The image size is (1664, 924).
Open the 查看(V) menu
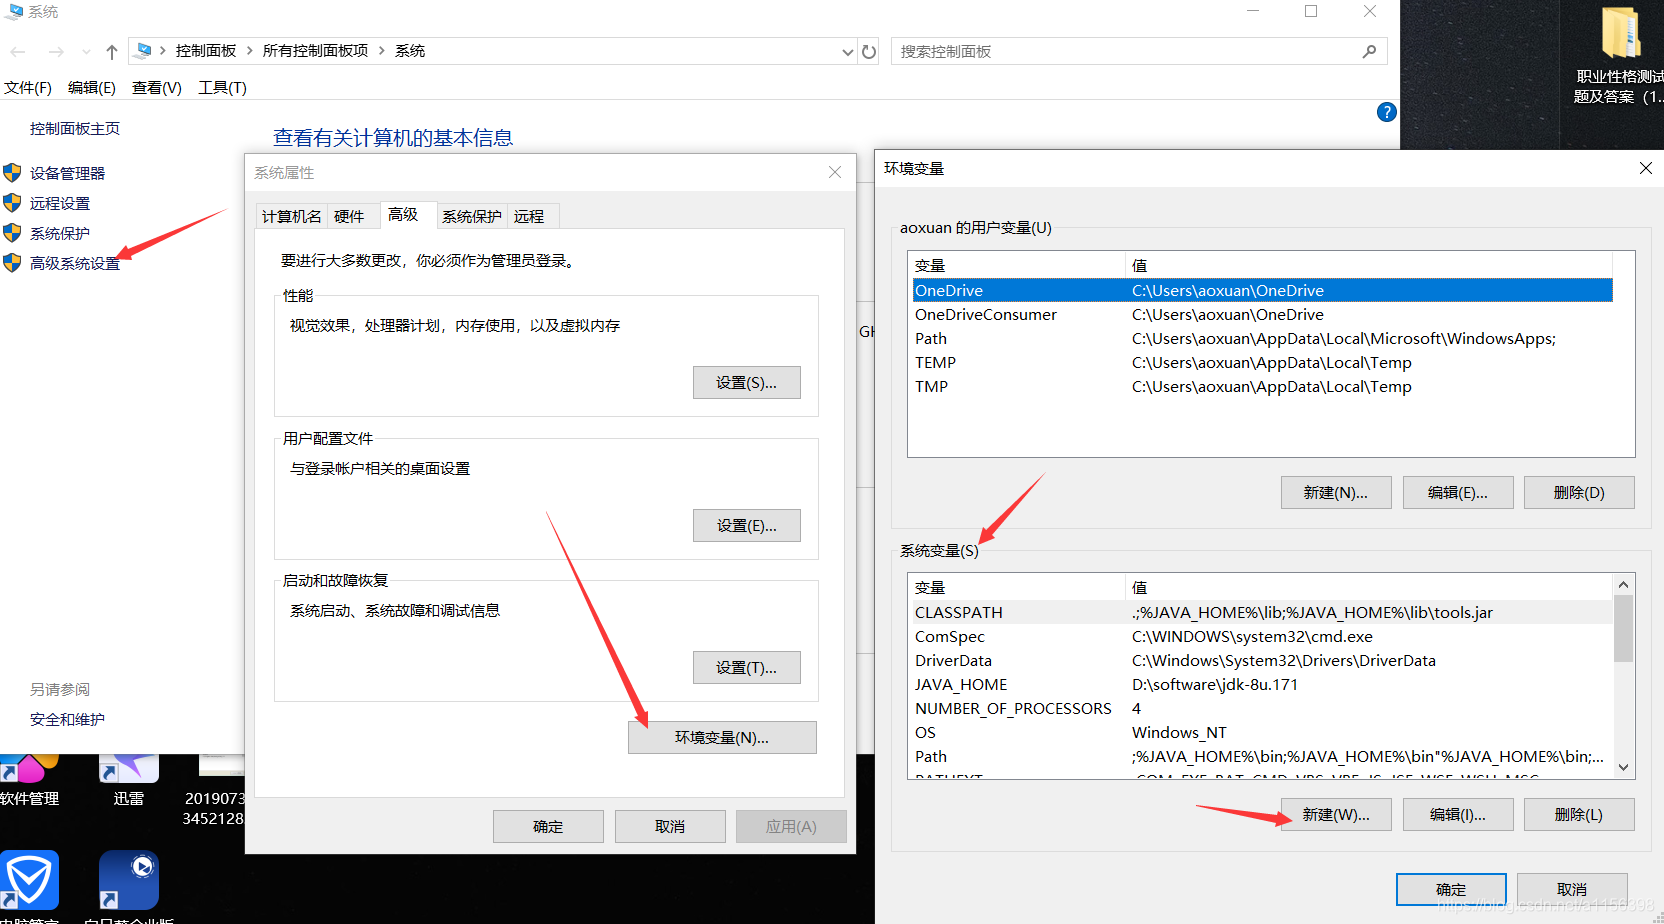pyautogui.click(x=157, y=88)
